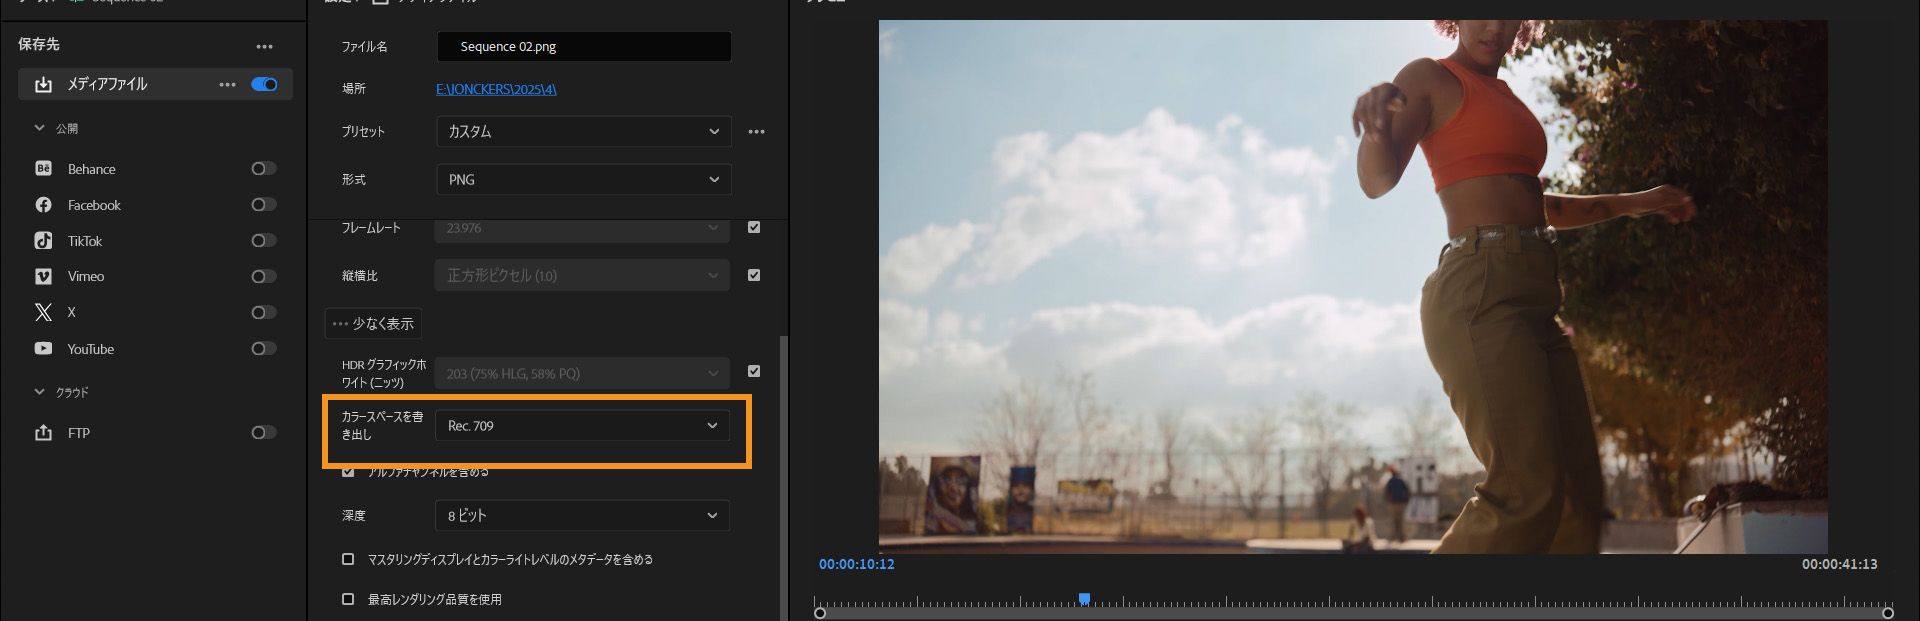The height and width of the screenshot is (621, 1920).
Task: Click the YouTube destination label
Action: coord(91,349)
